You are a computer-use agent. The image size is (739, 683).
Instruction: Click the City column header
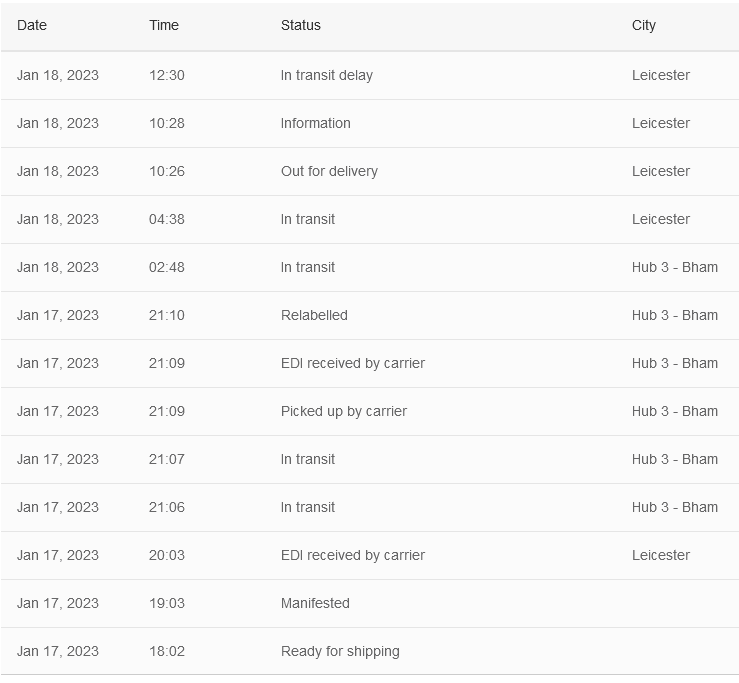click(x=644, y=25)
